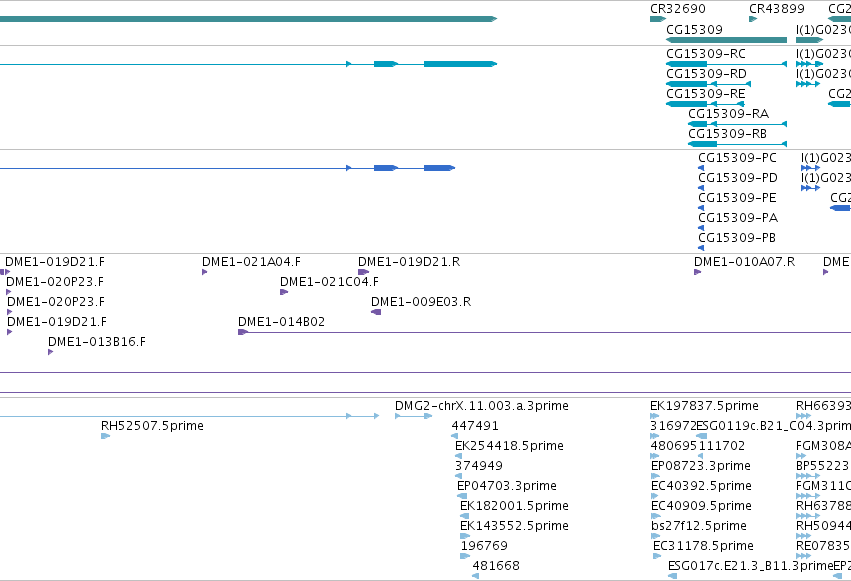Click BAC end DME1-009E03.R
This screenshot has width=851, height=581.
click(x=421, y=302)
